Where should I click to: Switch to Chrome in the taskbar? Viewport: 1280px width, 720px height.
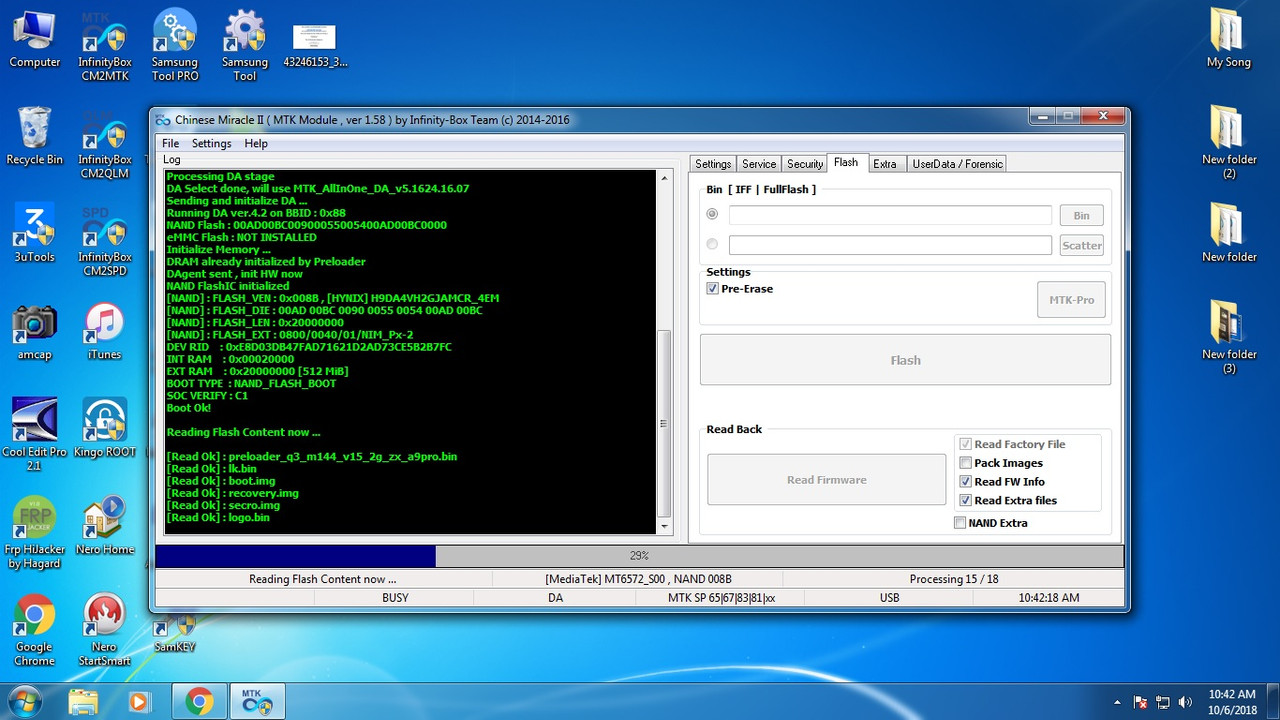199,701
